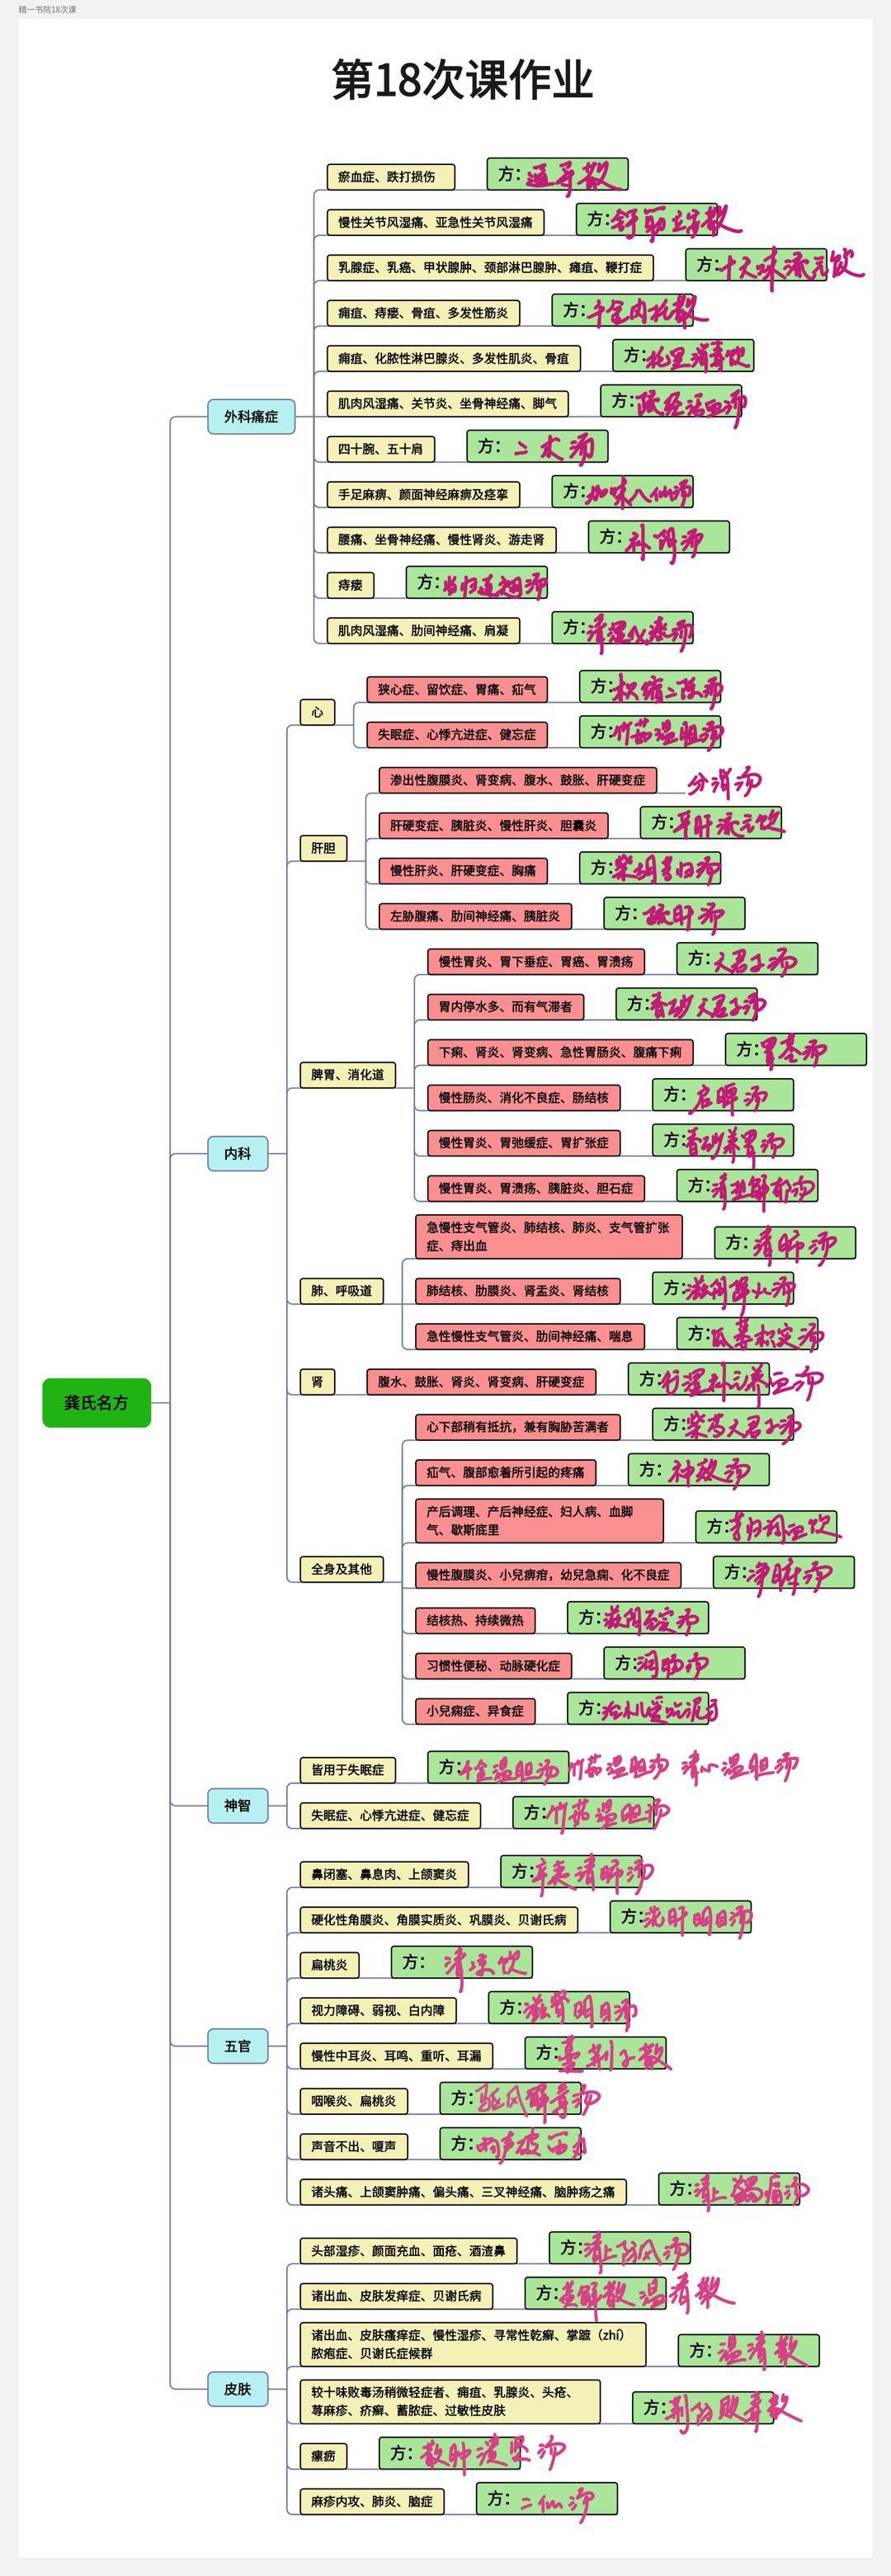
Task: Select node 慢性肝炎、肝硬变症、胸痛
Action: pos(462,871)
